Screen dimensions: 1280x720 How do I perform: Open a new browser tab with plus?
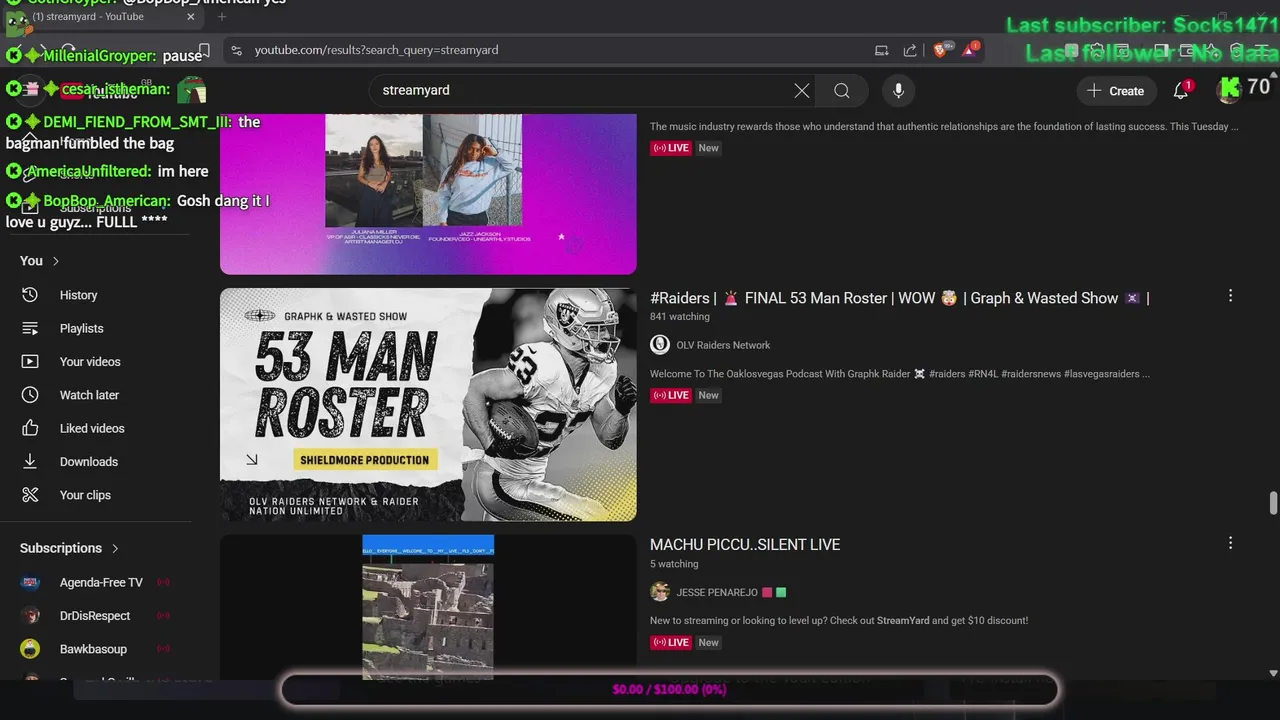[222, 17]
